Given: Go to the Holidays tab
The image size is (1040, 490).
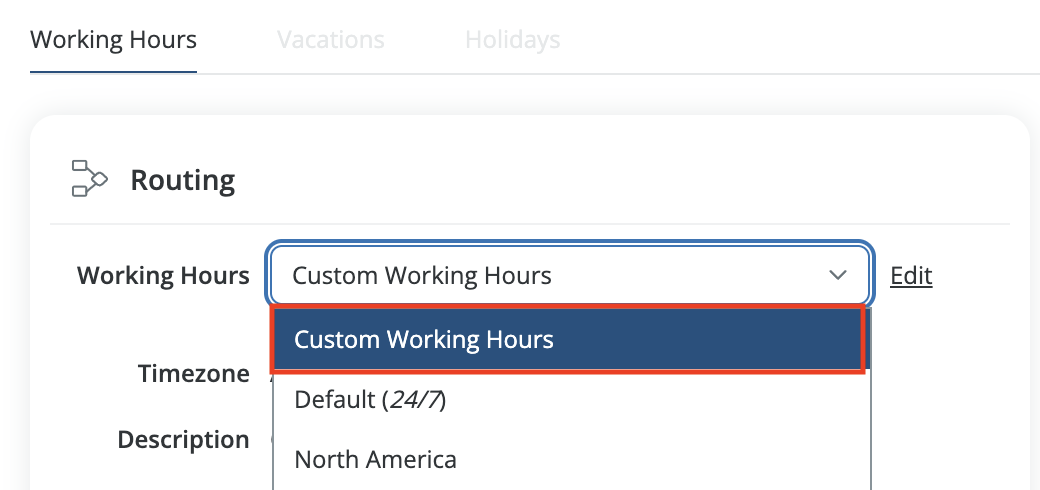Looking at the screenshot, I should point(512,40).
